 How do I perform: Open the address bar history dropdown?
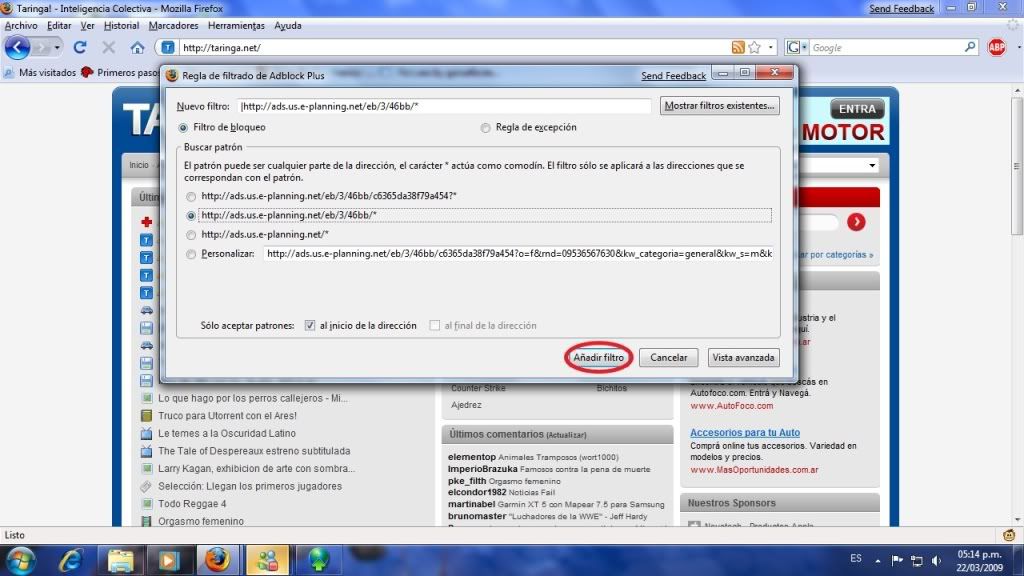click(771, 48)
